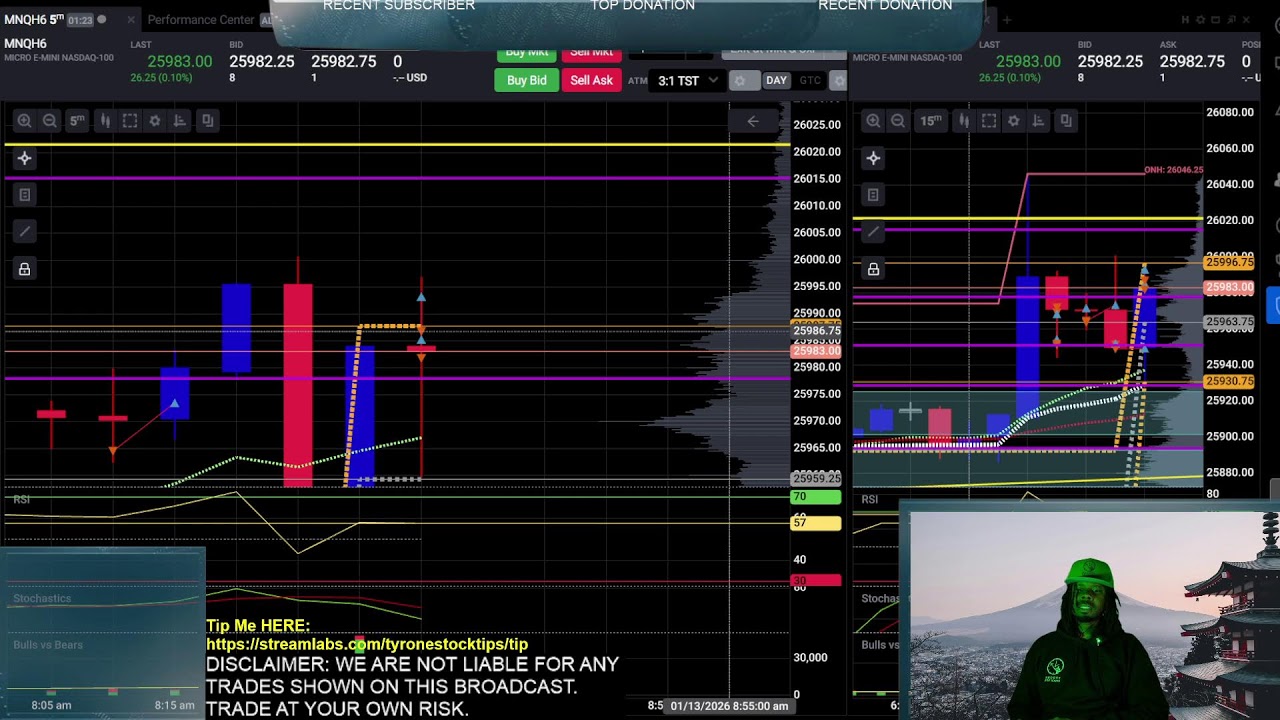Open 15m timeframe selector
Viewport: 1280px width, 720px height.
point(931,120)
